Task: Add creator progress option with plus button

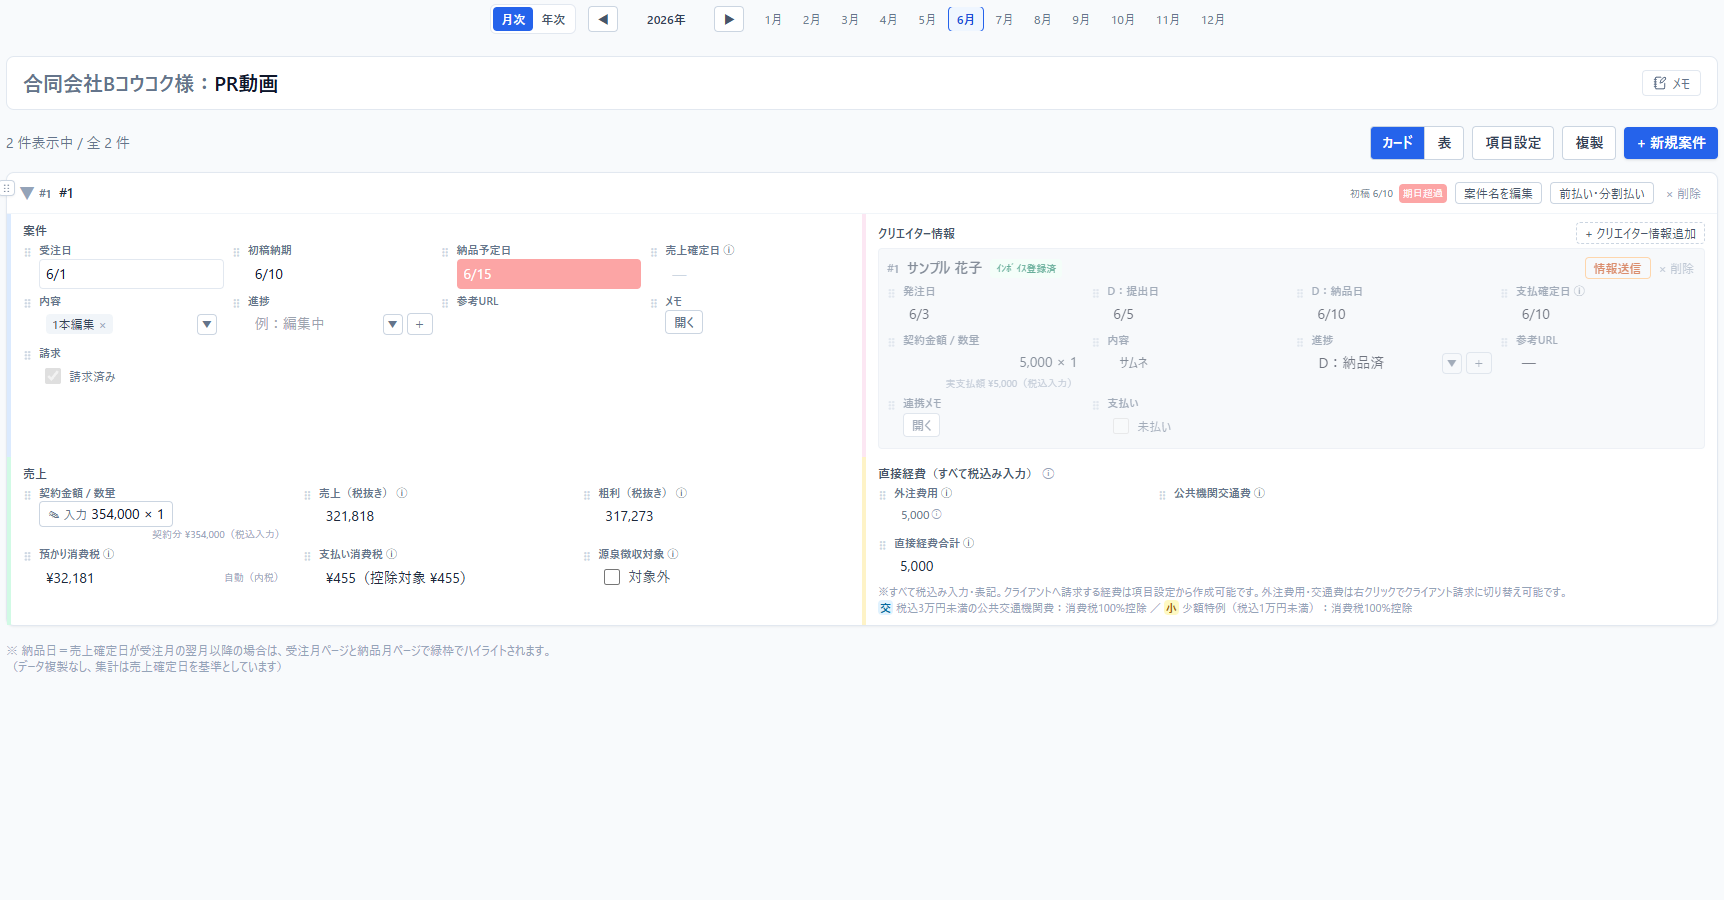Action: click(x=1479, y=363)
